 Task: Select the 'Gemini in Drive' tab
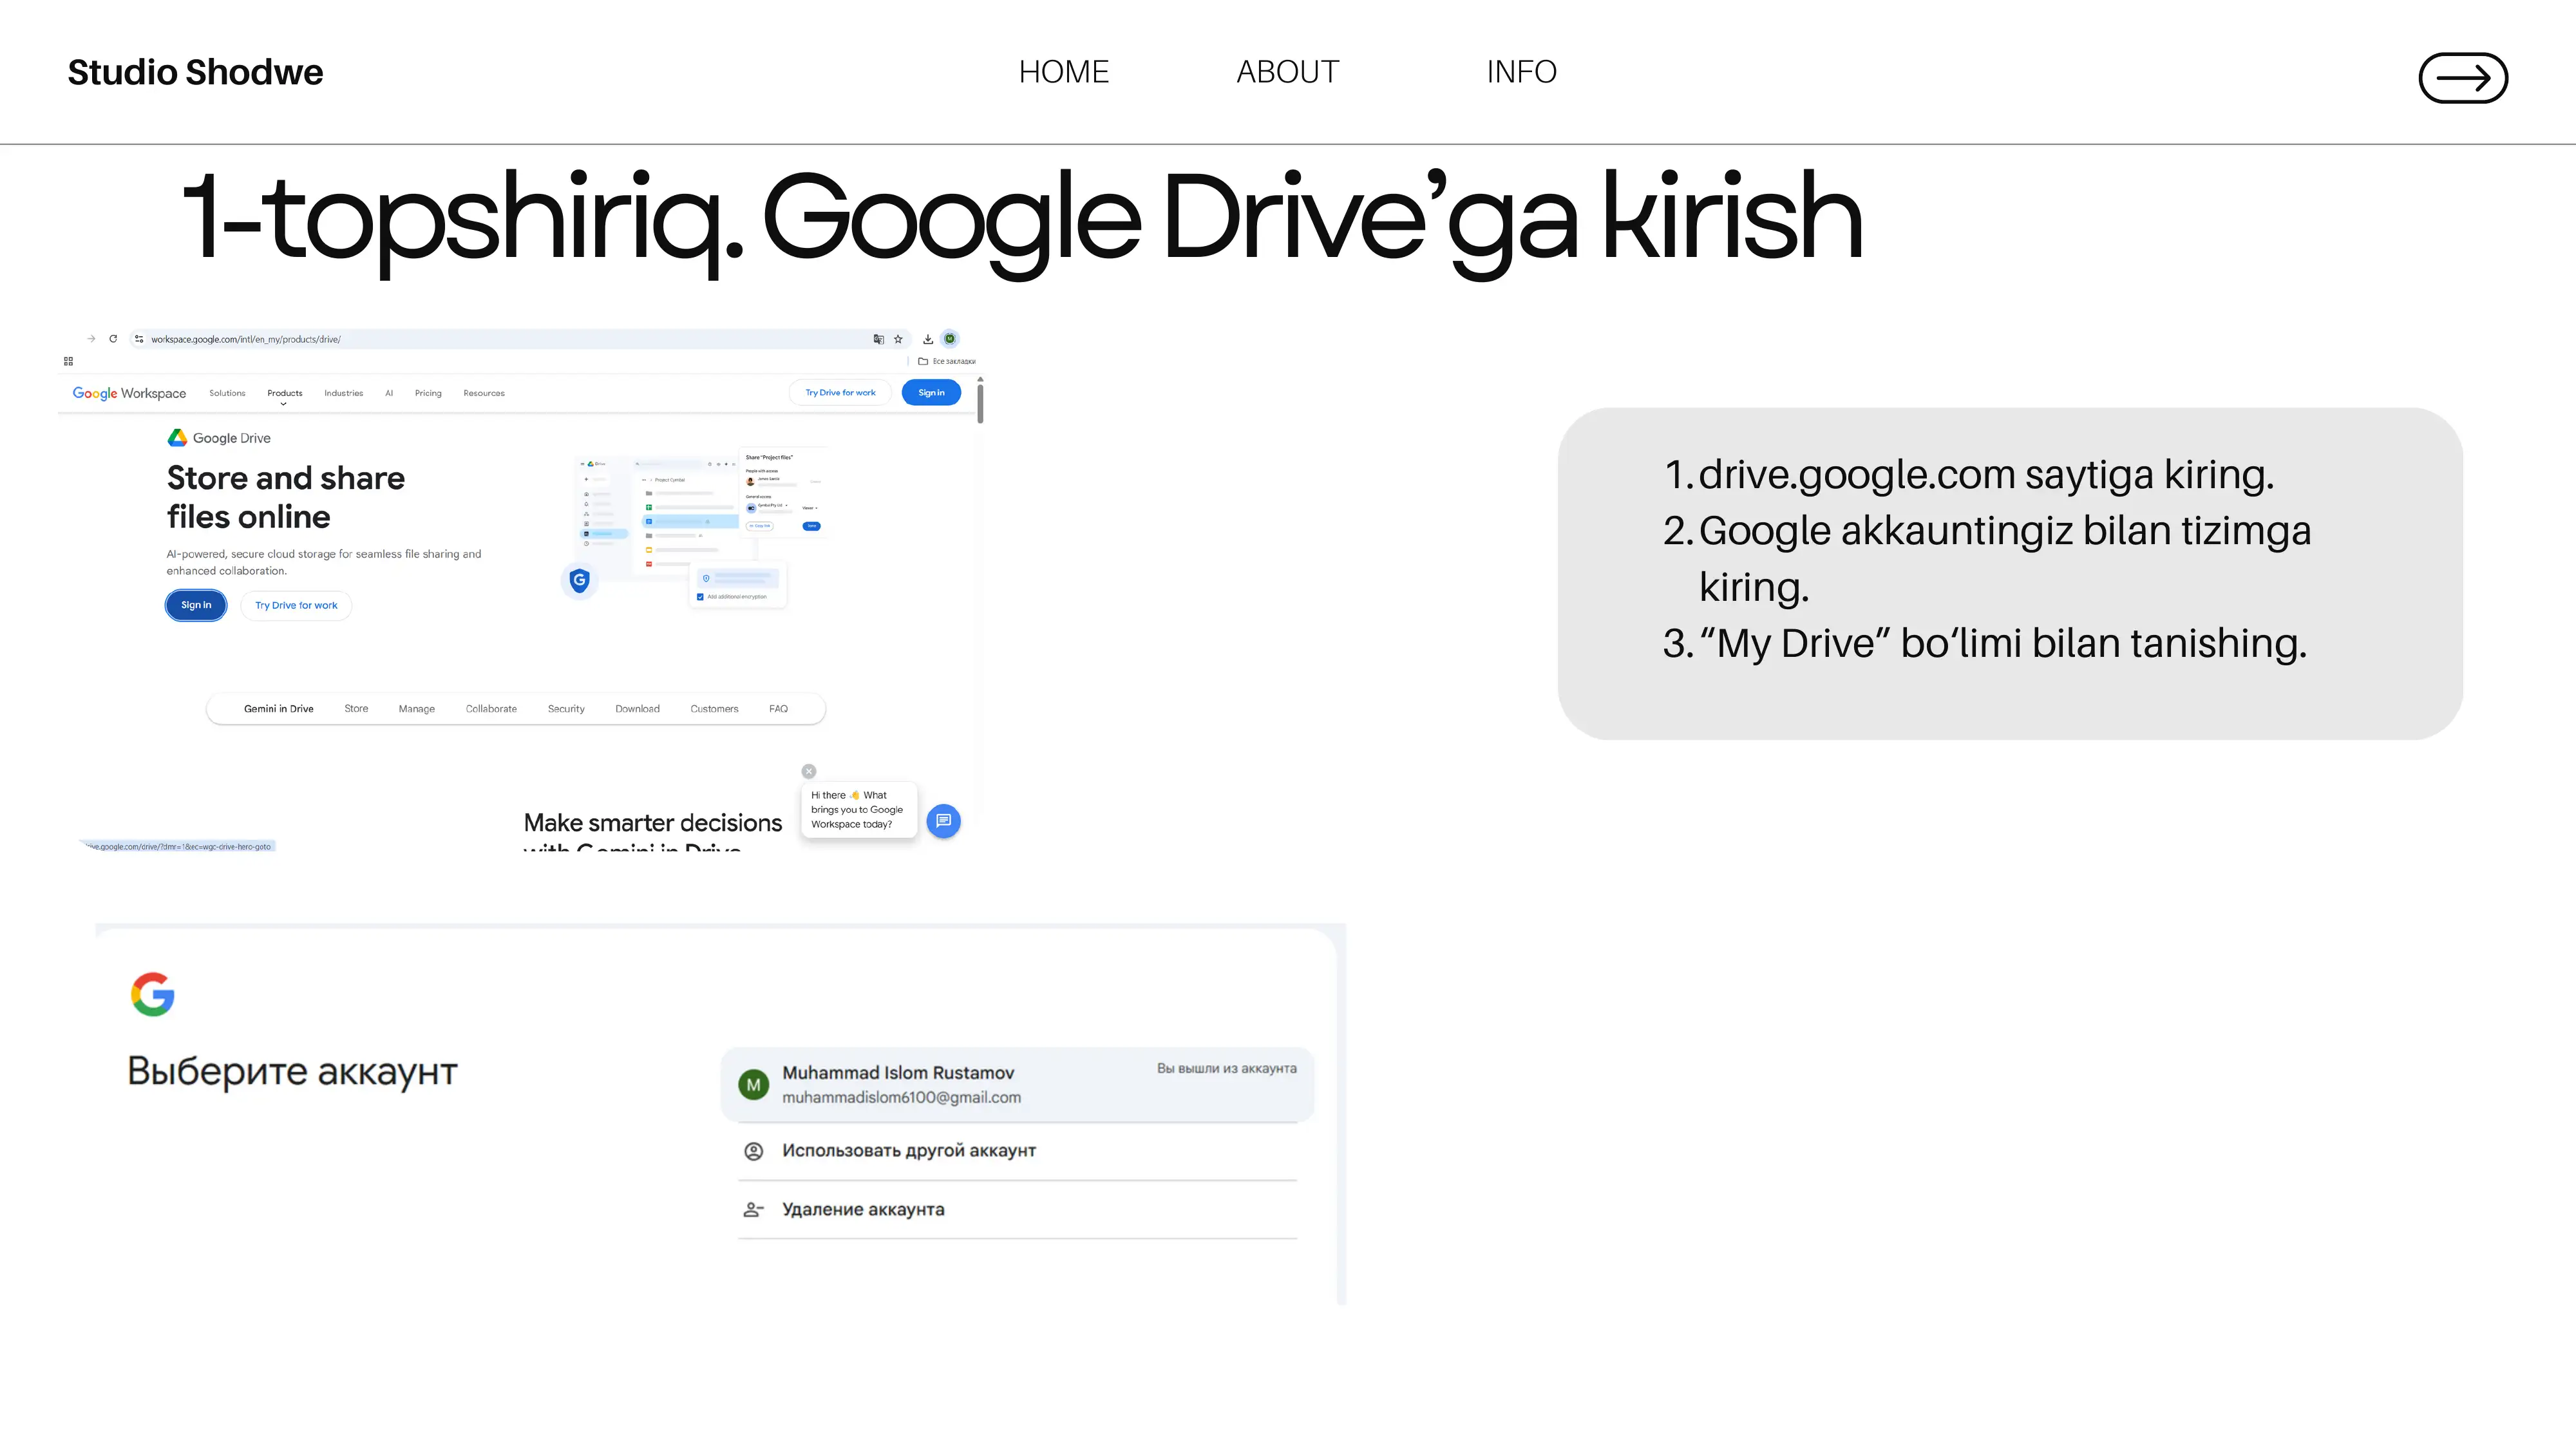[279, 709]
